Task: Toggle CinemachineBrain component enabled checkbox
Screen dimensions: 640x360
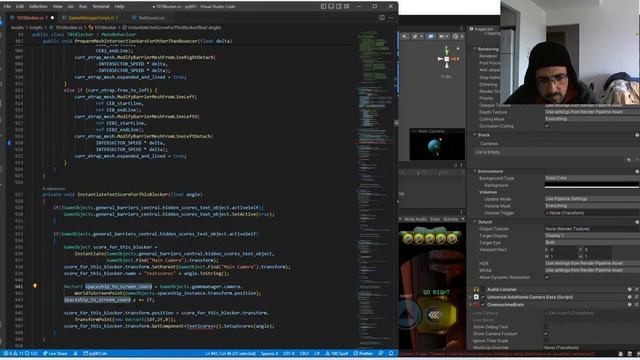Action: pos(483,304)
